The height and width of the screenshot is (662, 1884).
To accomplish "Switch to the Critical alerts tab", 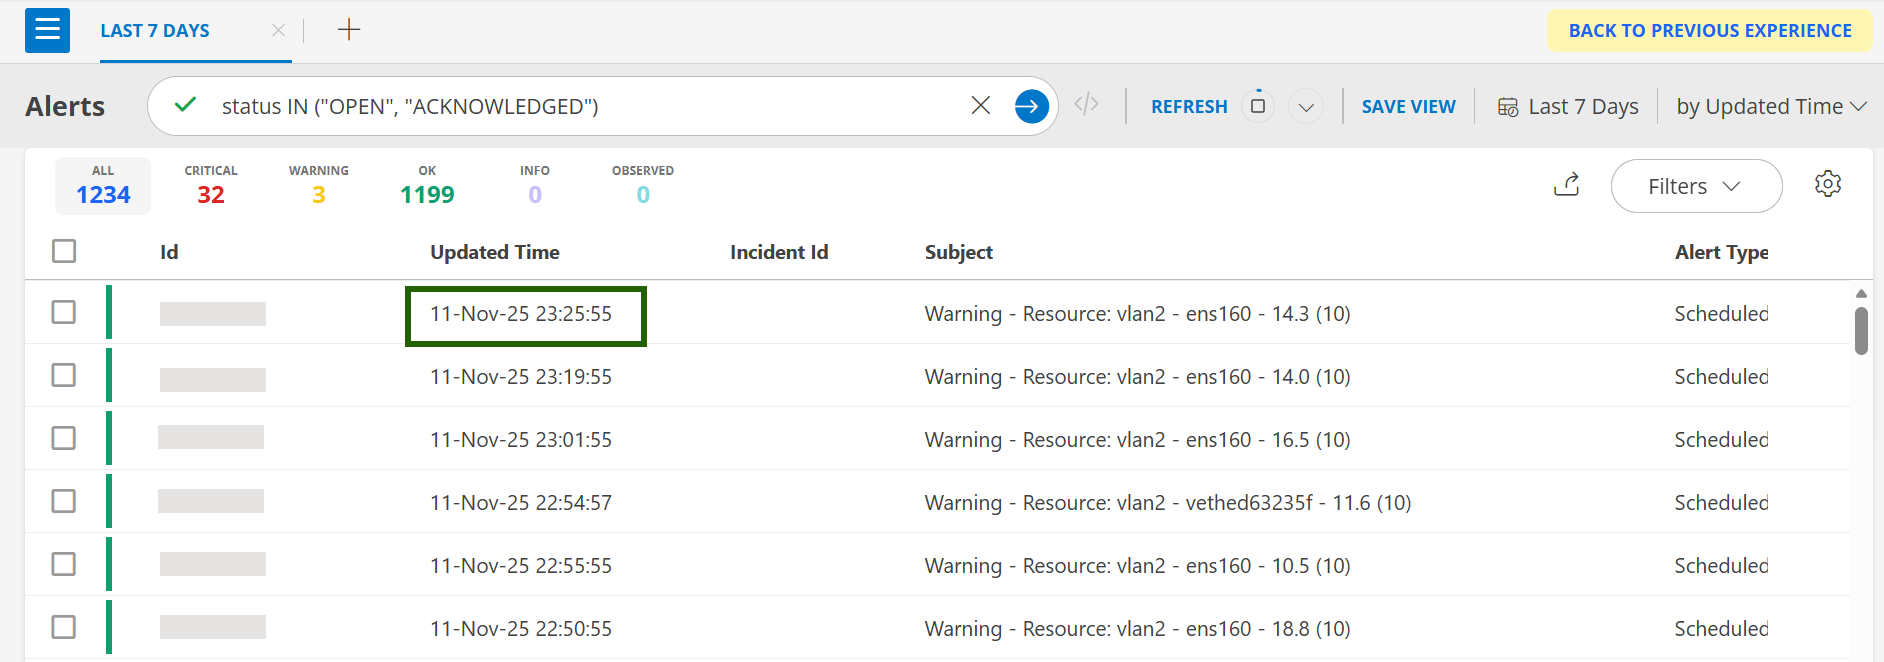I will click(210, 186).
